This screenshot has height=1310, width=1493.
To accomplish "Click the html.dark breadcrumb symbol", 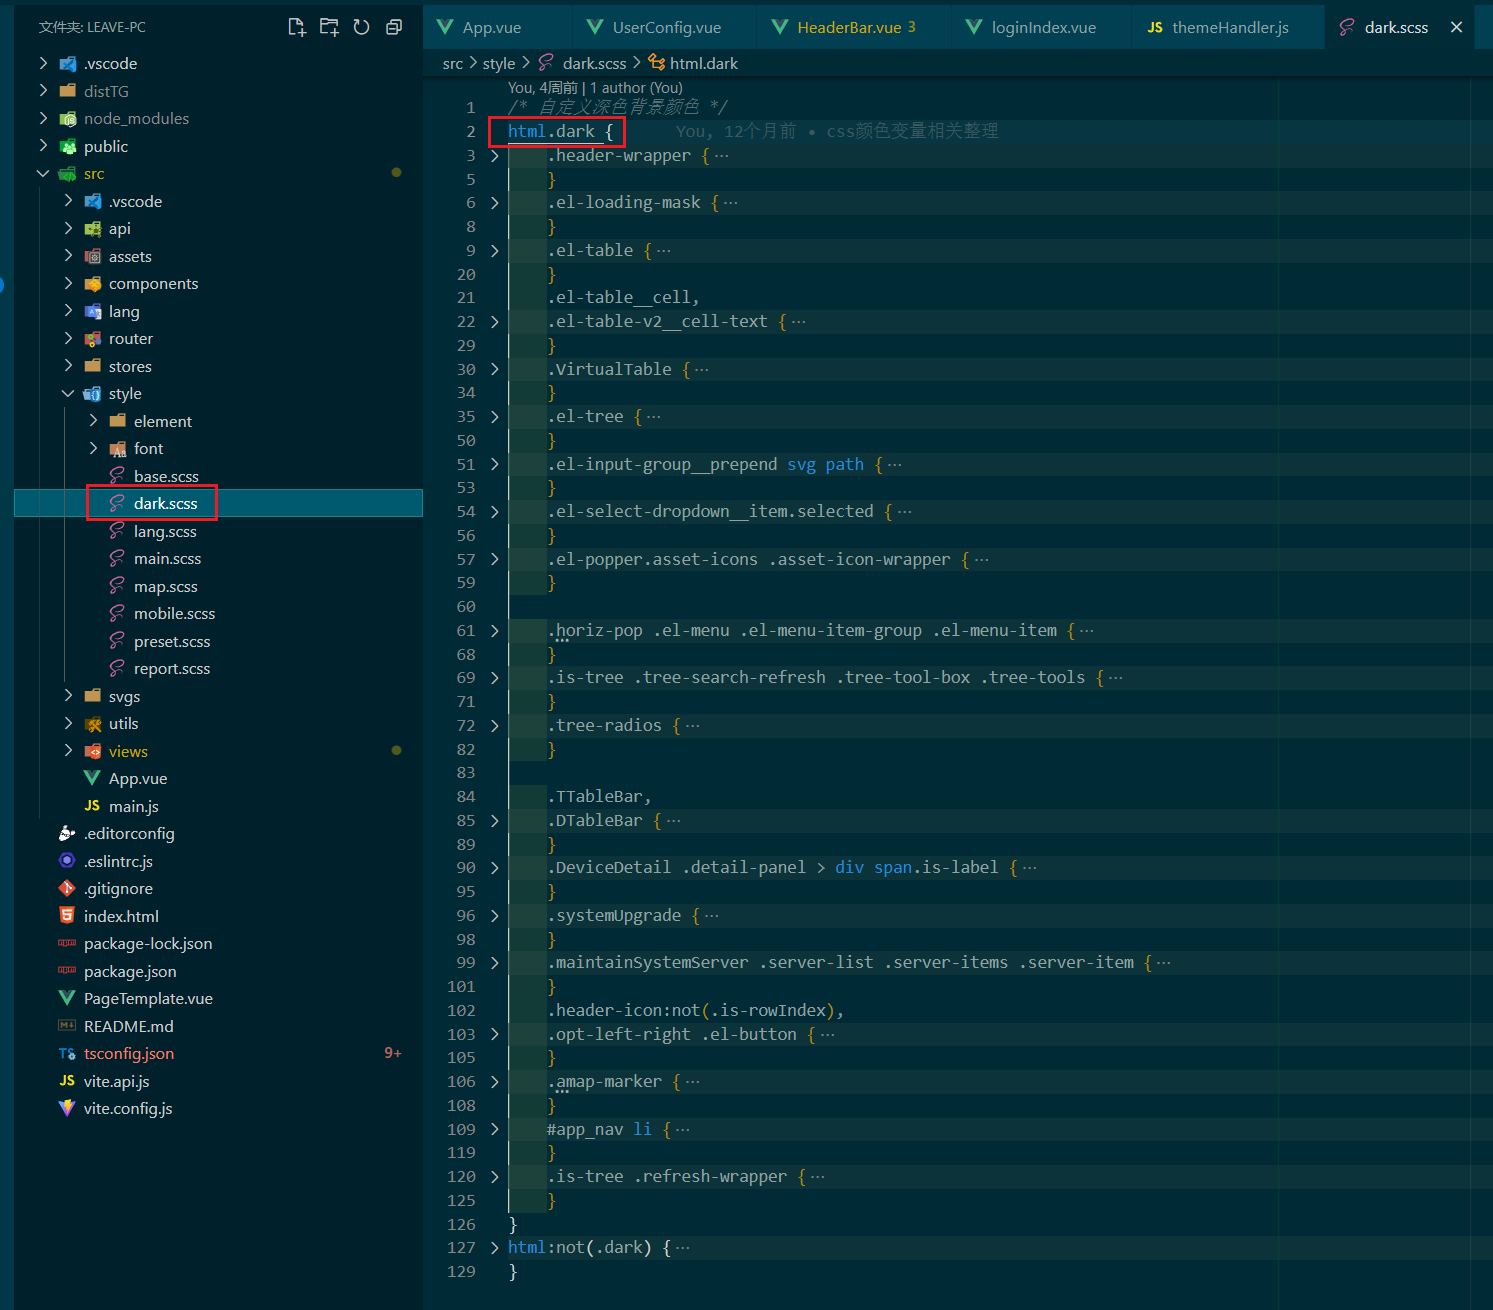I will coord(703,63).
